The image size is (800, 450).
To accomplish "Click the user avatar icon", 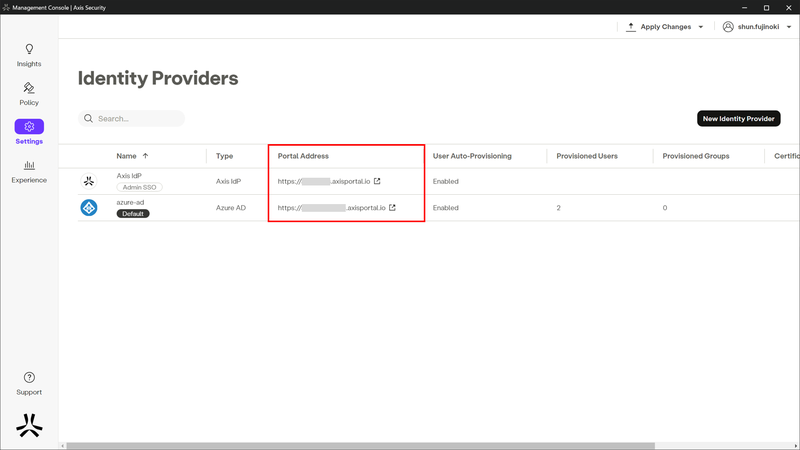I will point(728,27).
